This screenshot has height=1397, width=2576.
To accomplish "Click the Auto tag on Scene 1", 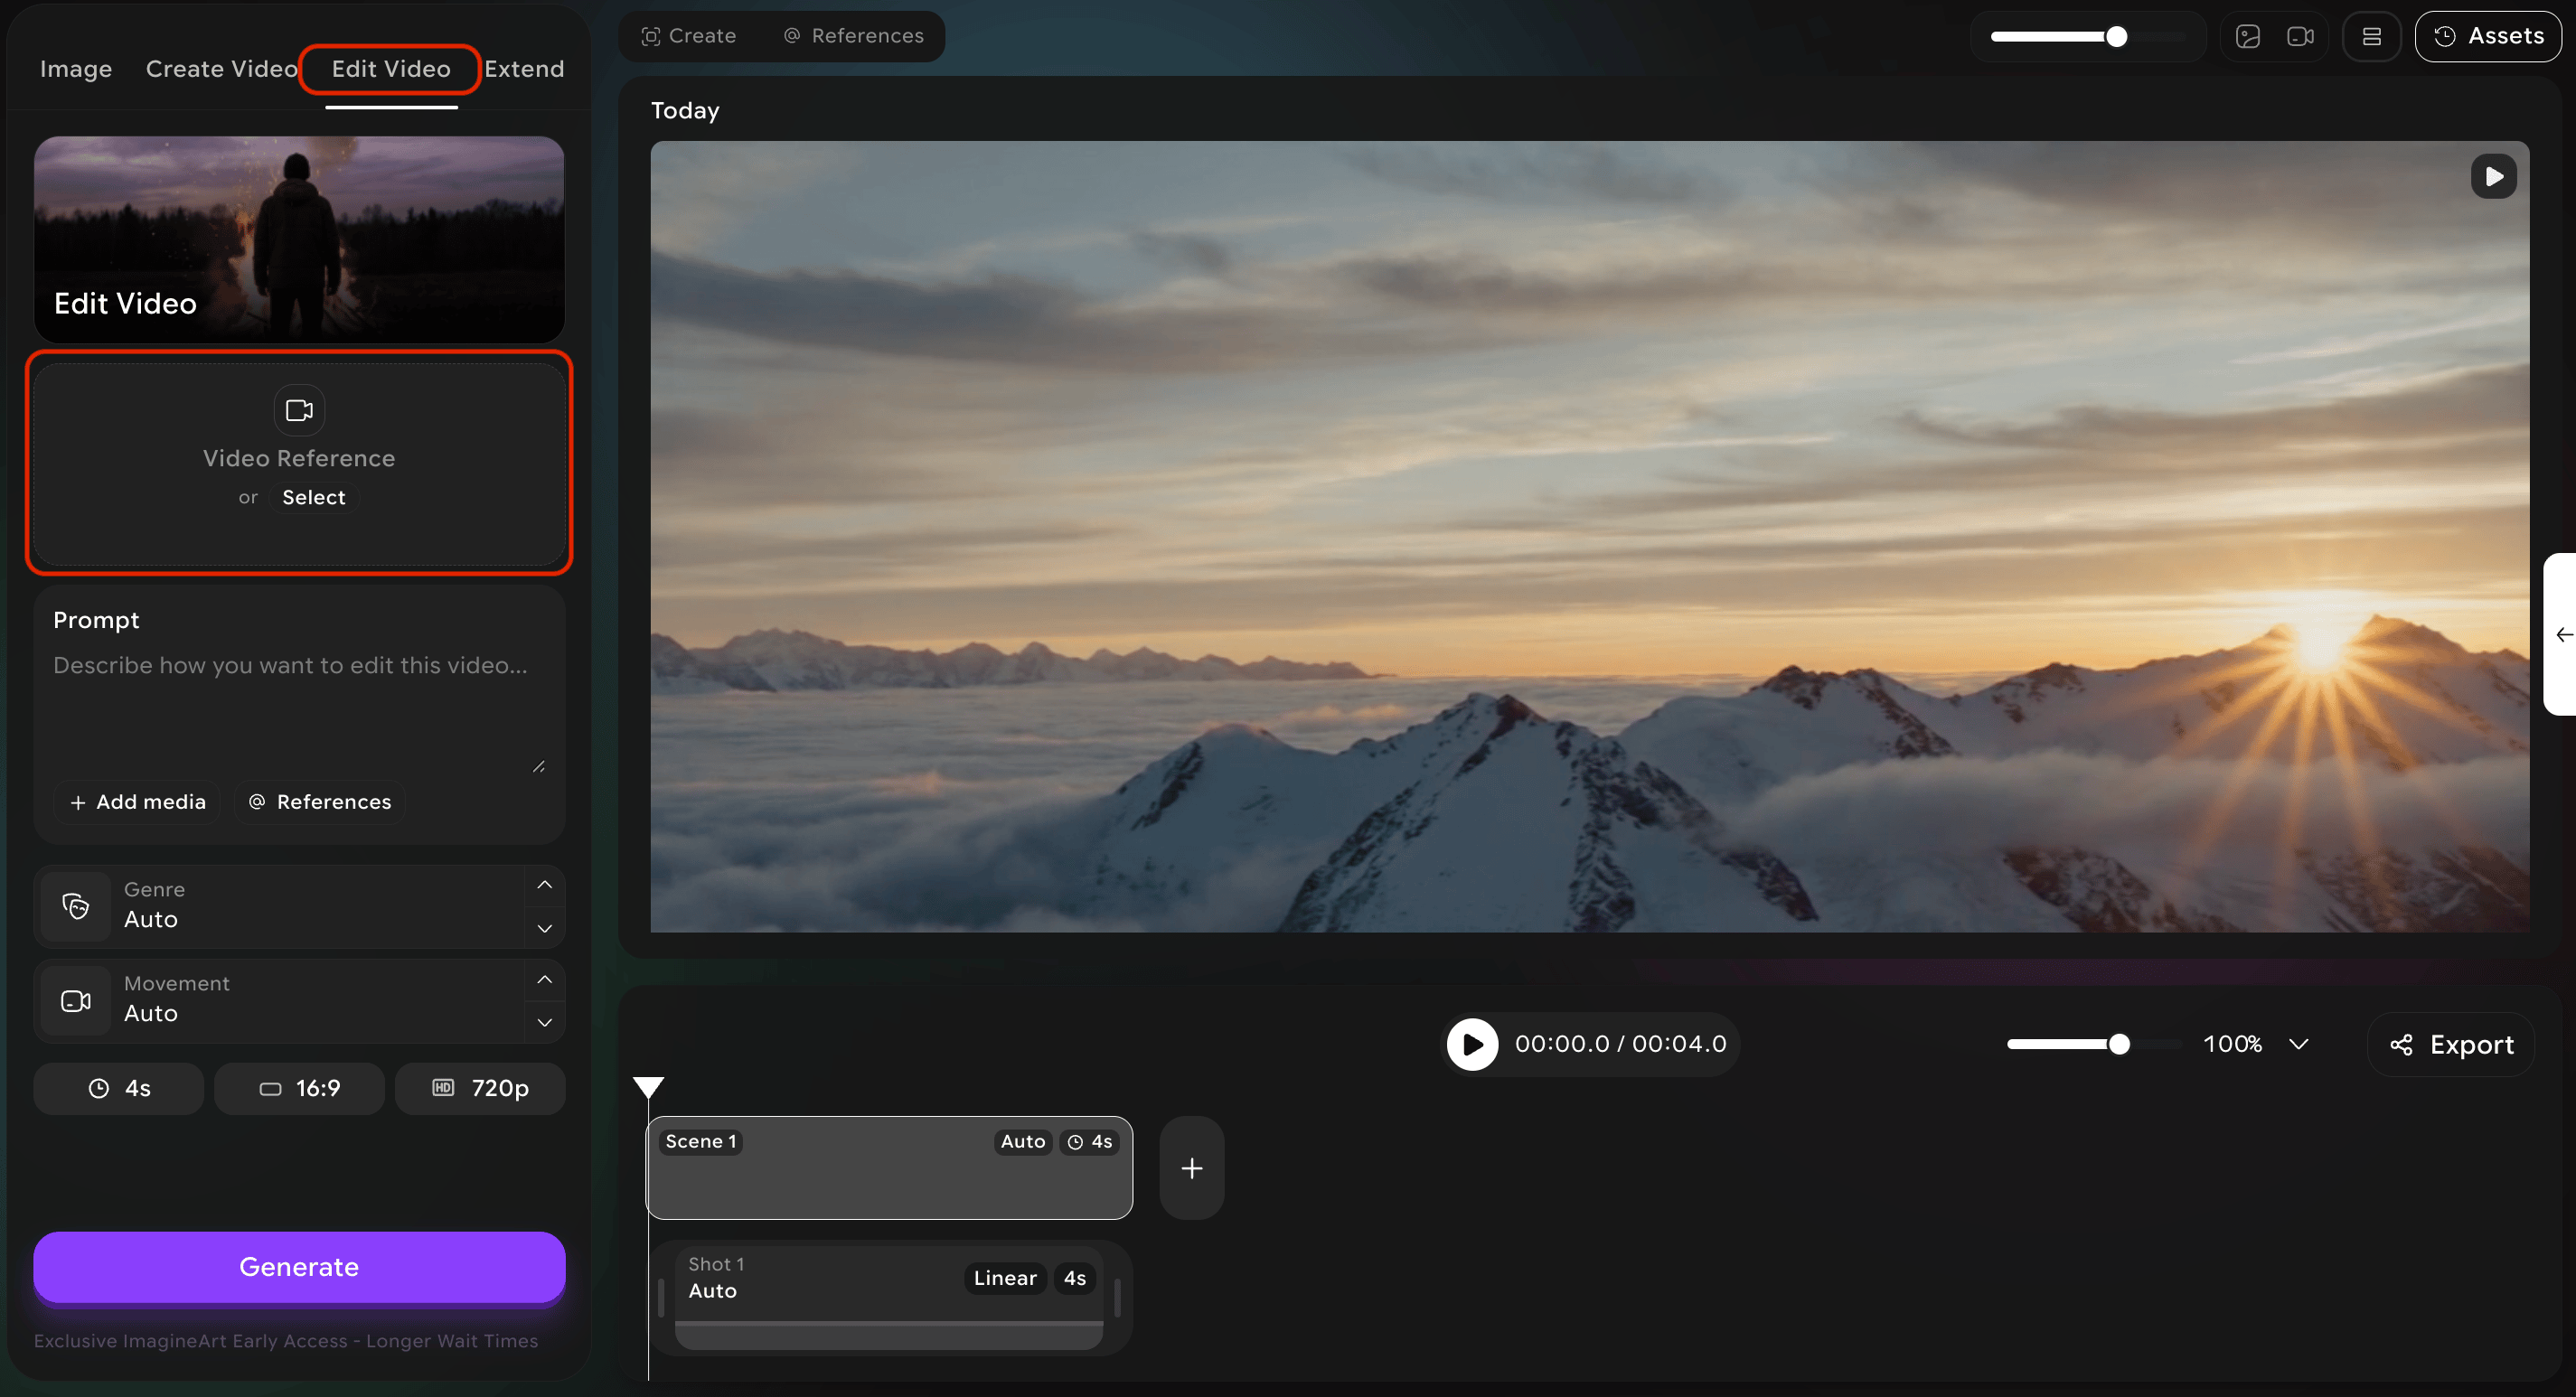I will point(1023,1142).
